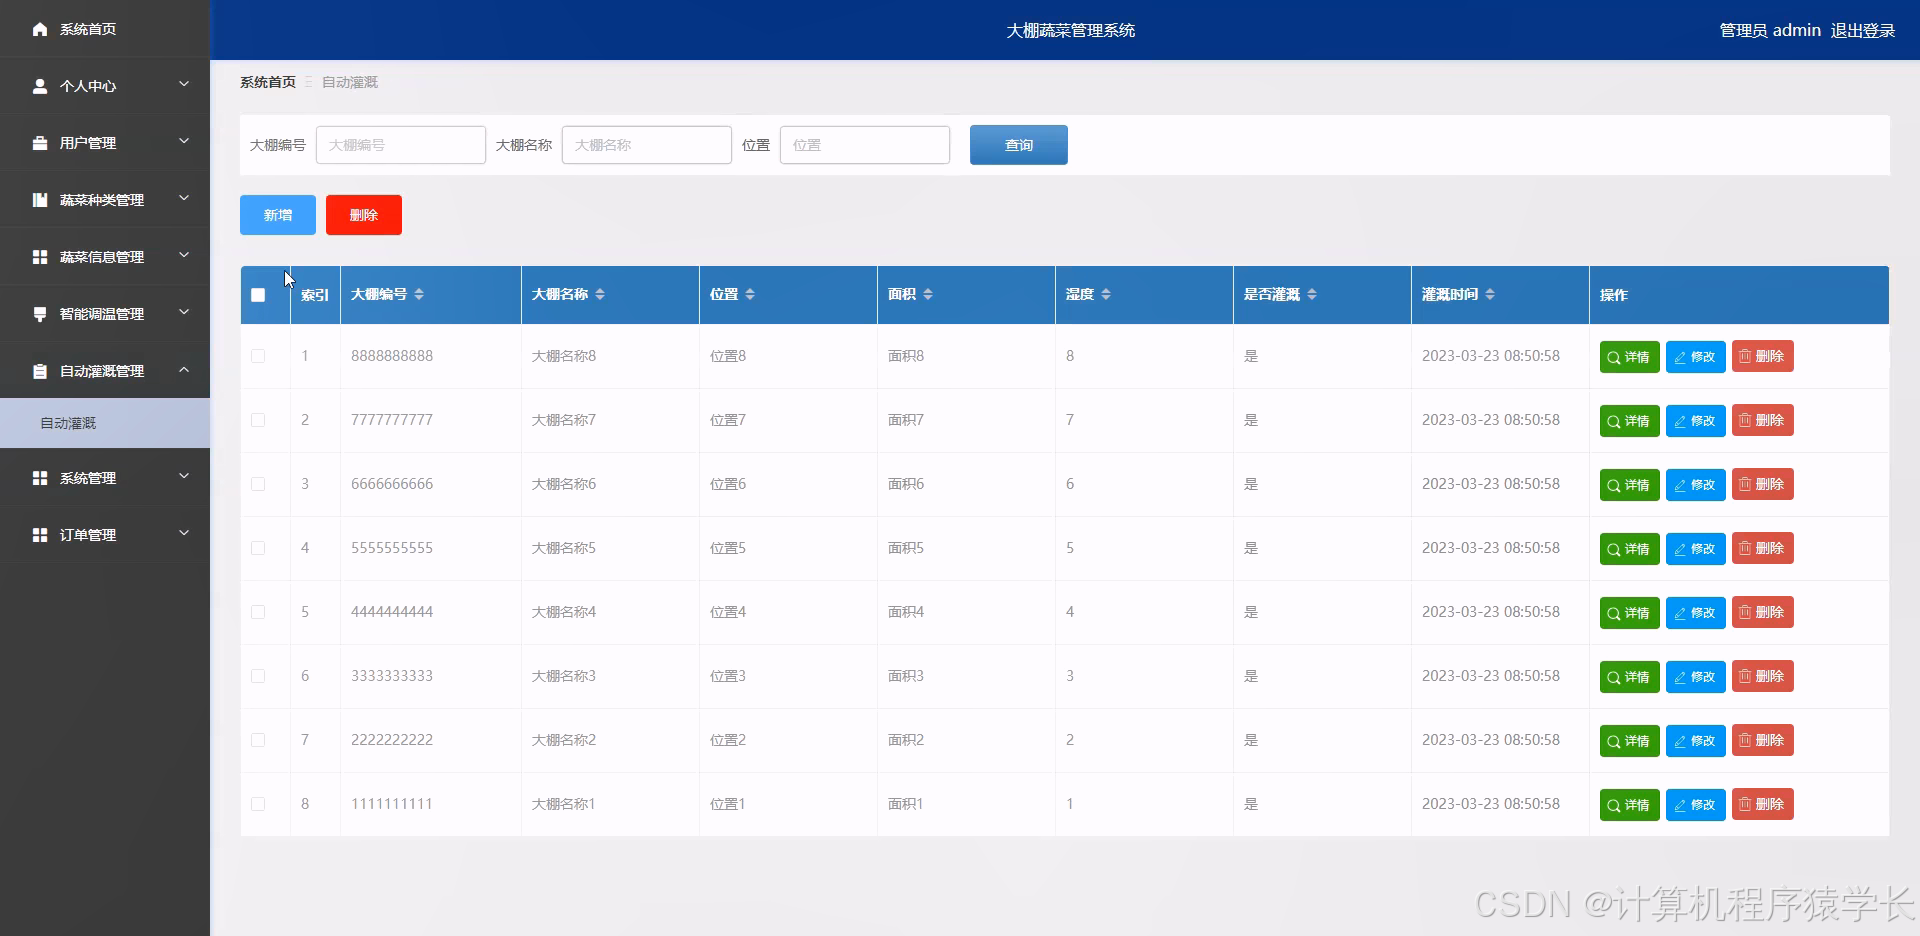Viewport: 1920px width, 936px height.
Task: Sort by 灌溉时间 column arrows
Action: coord(1490,294)
